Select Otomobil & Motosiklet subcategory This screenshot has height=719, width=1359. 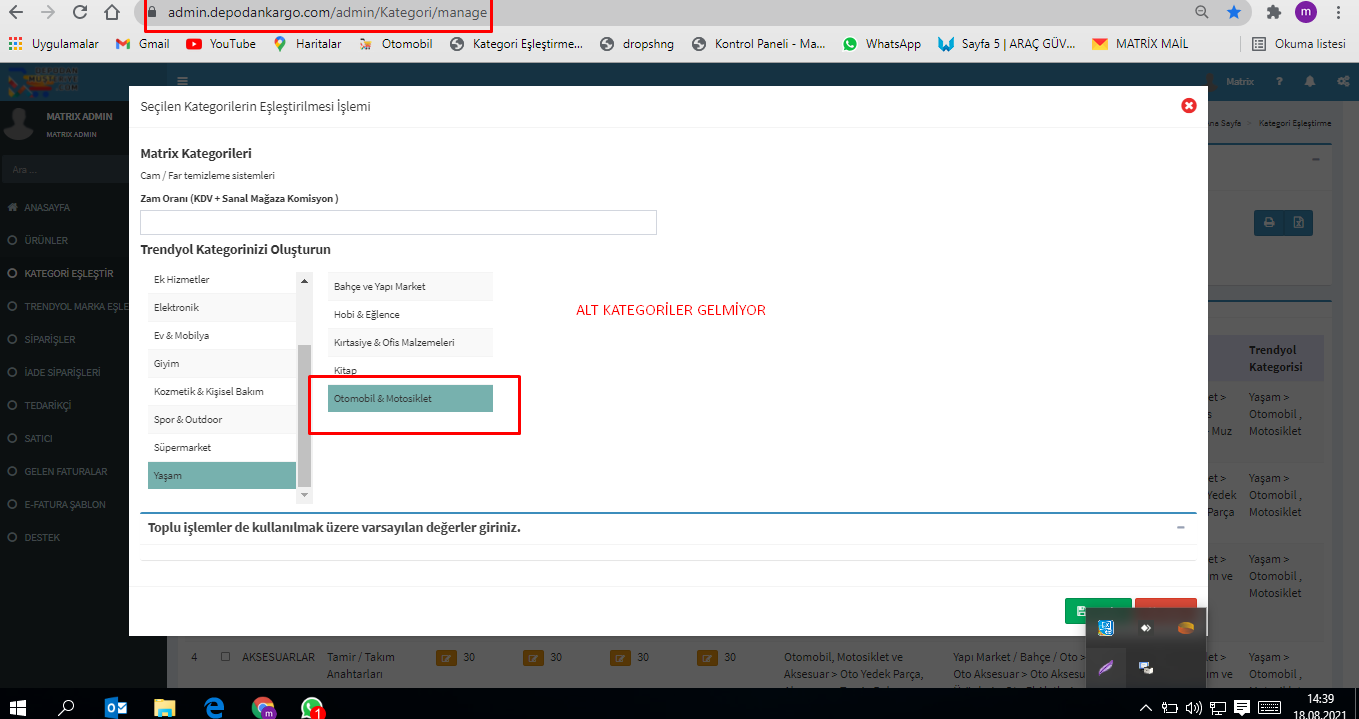point(410,399)
